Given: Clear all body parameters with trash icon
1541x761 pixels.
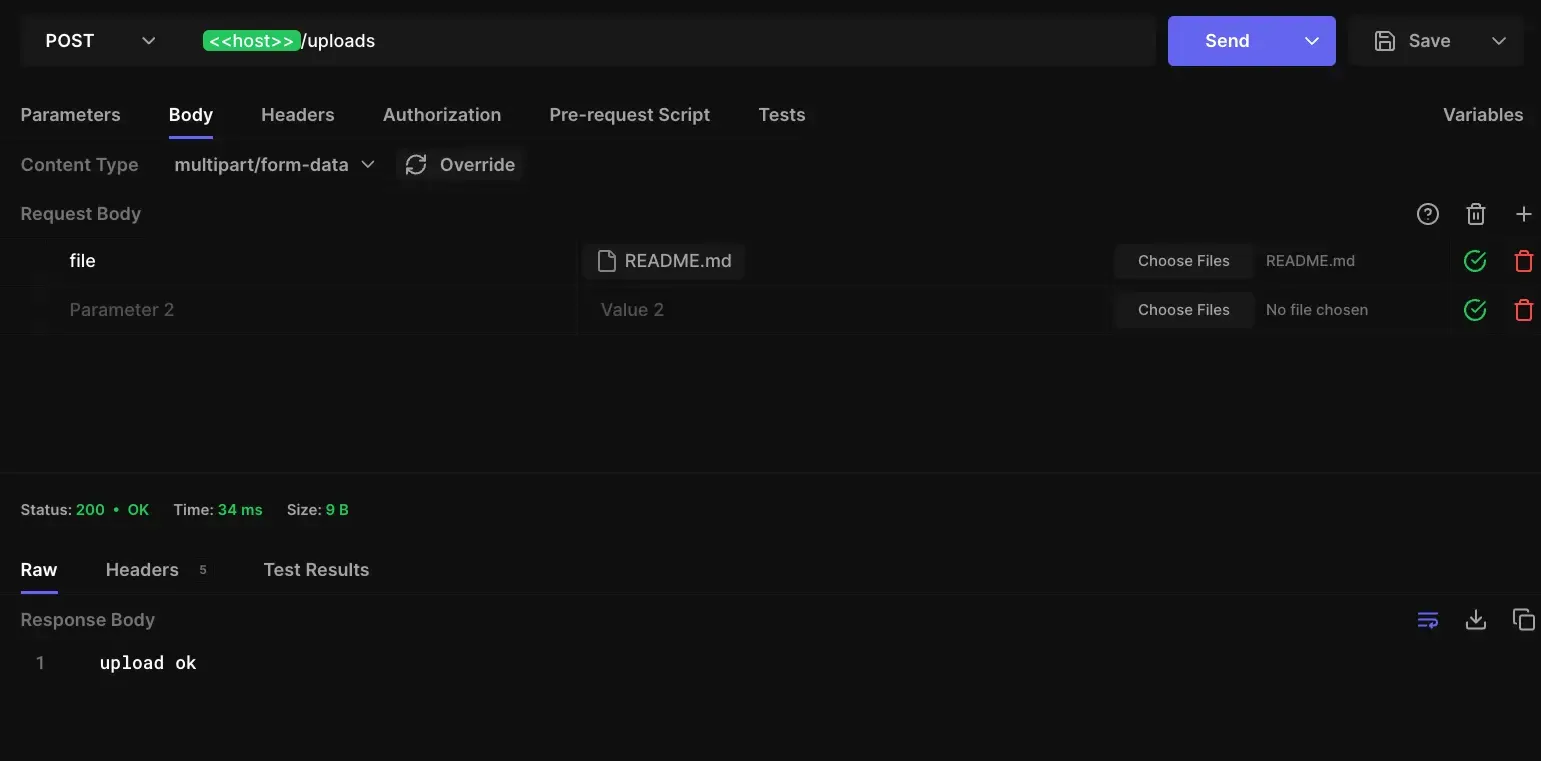Looking at the screenshot, I should pos(1476,214).
